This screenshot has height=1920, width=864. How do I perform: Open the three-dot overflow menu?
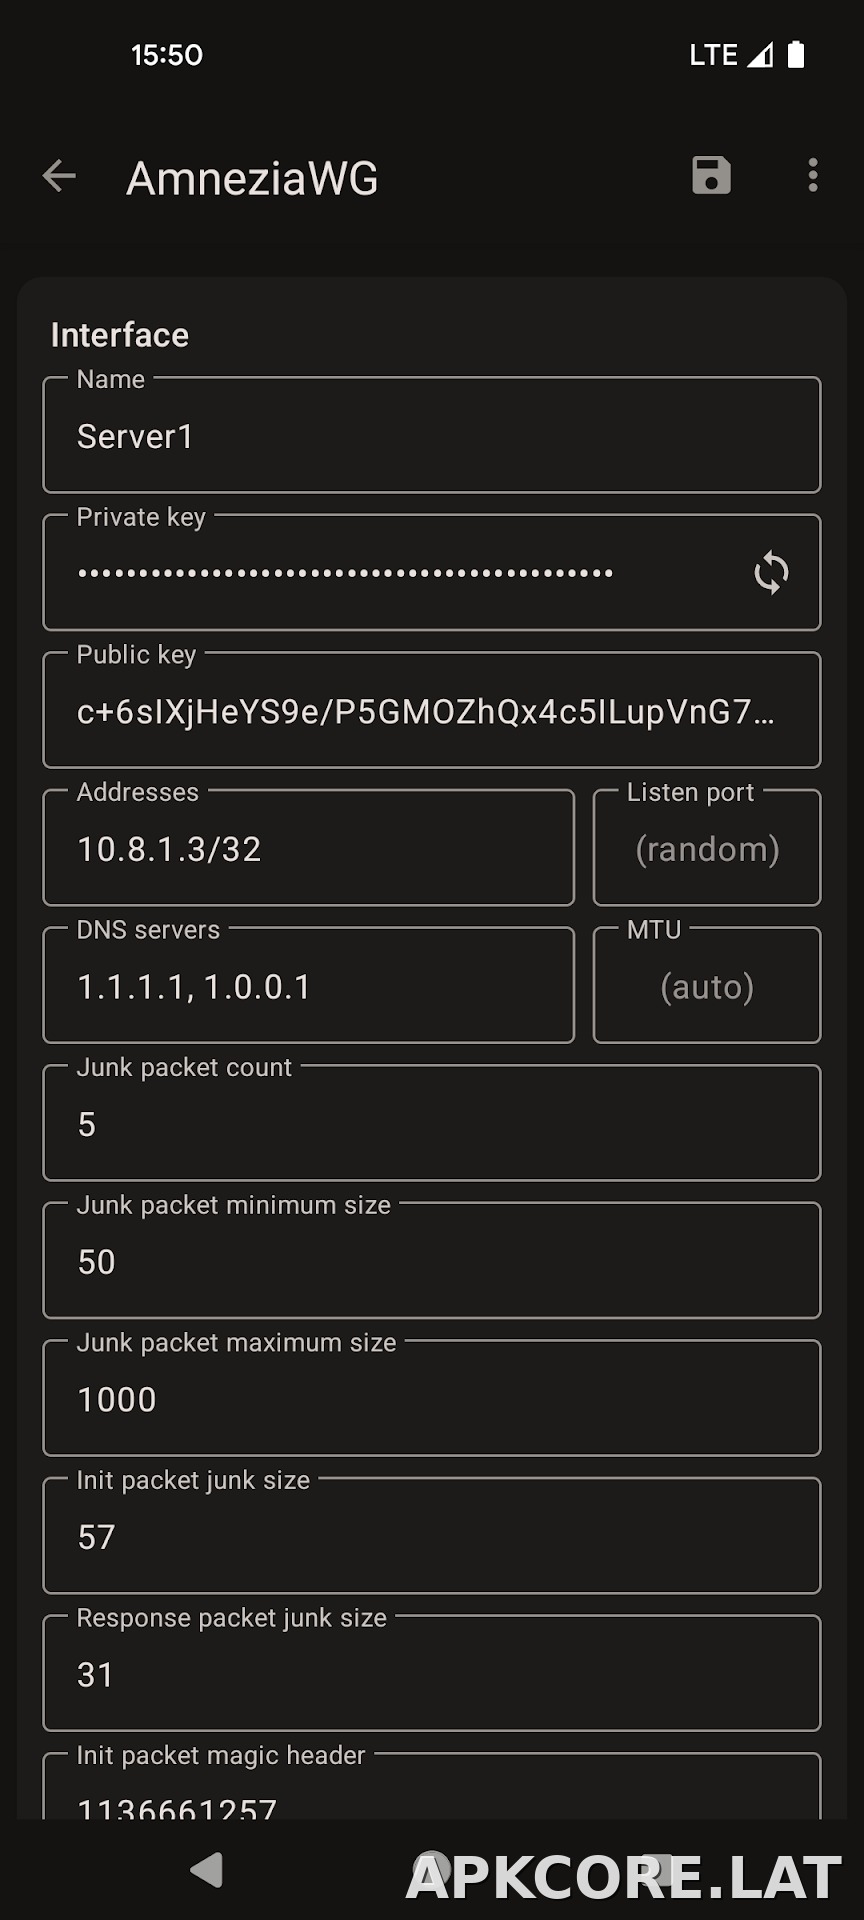812,176
